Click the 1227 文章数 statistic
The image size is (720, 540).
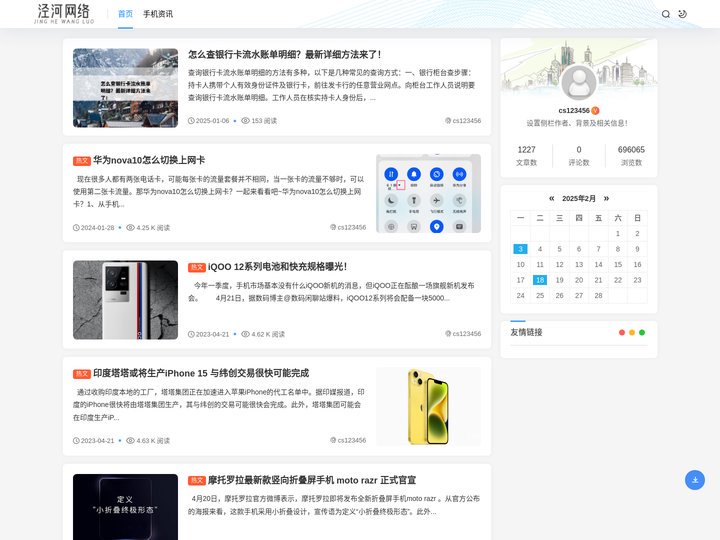(x=526, y=156)
